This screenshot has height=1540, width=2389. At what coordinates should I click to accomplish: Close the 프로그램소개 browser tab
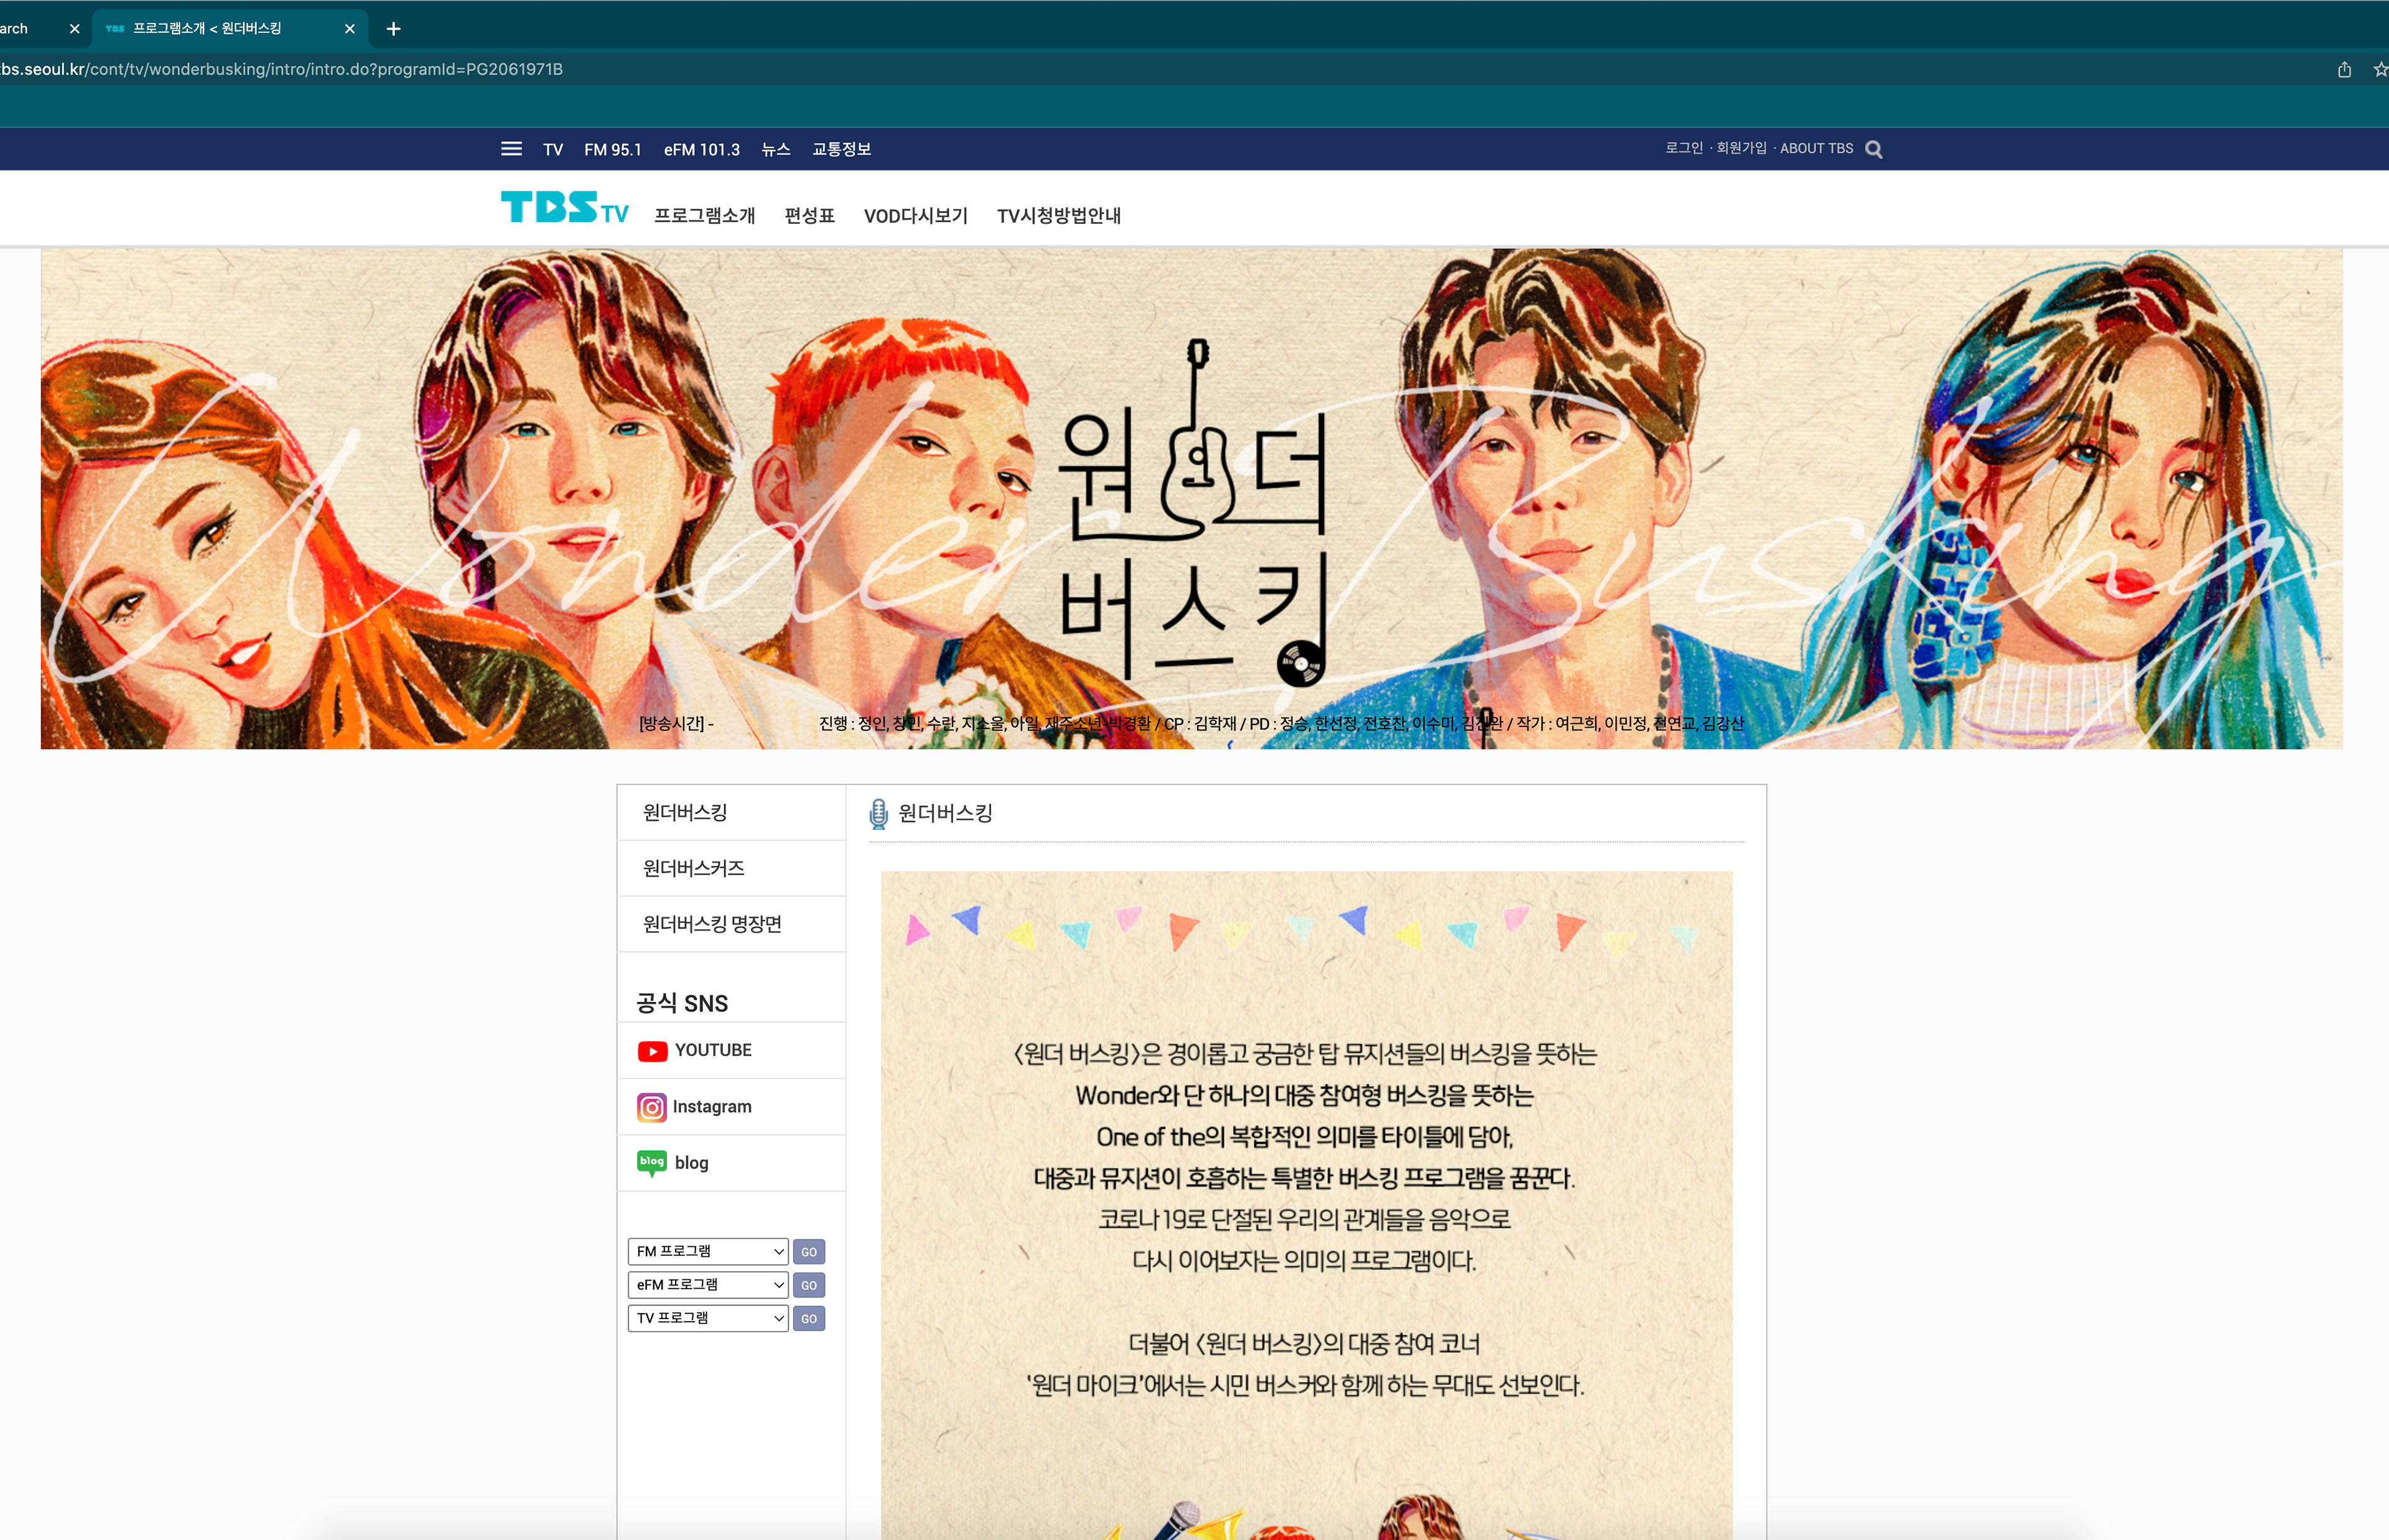pos(350,29)
